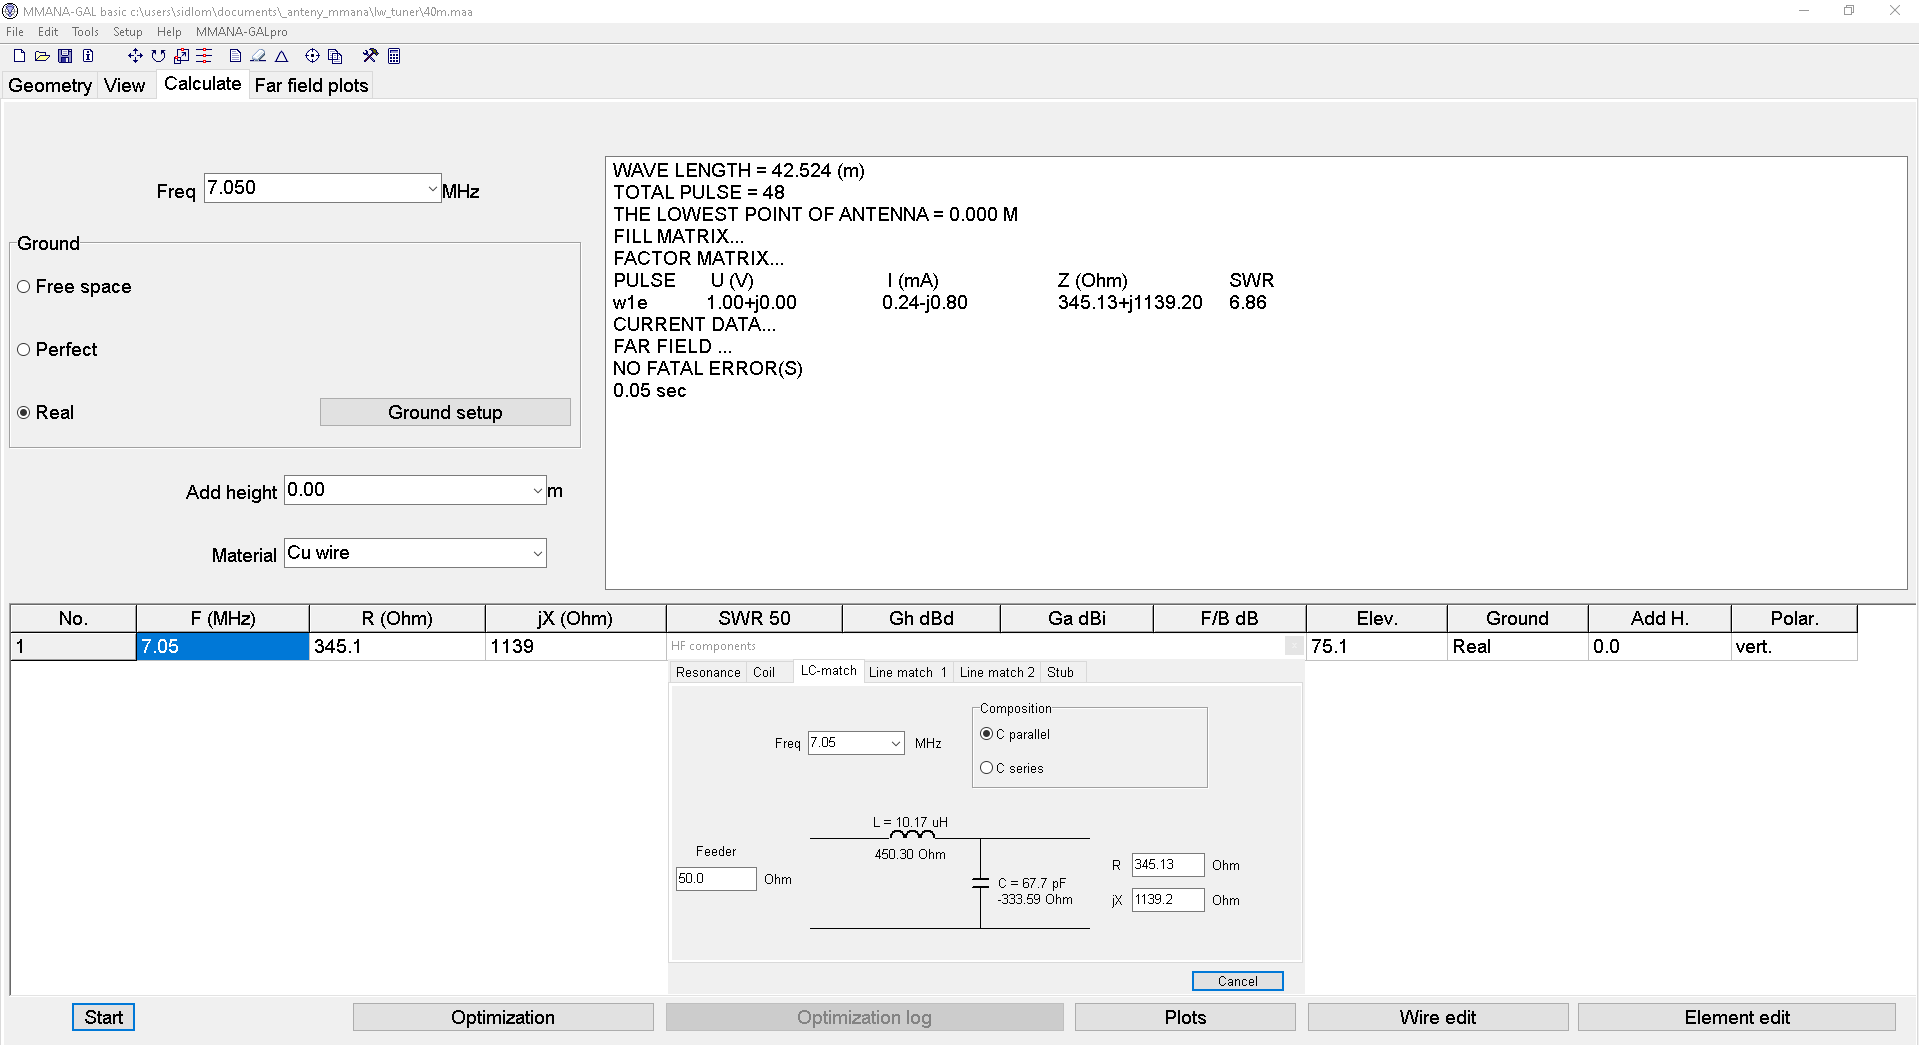Expand the Material Cu wire dropdown

(x=537, y=554)
